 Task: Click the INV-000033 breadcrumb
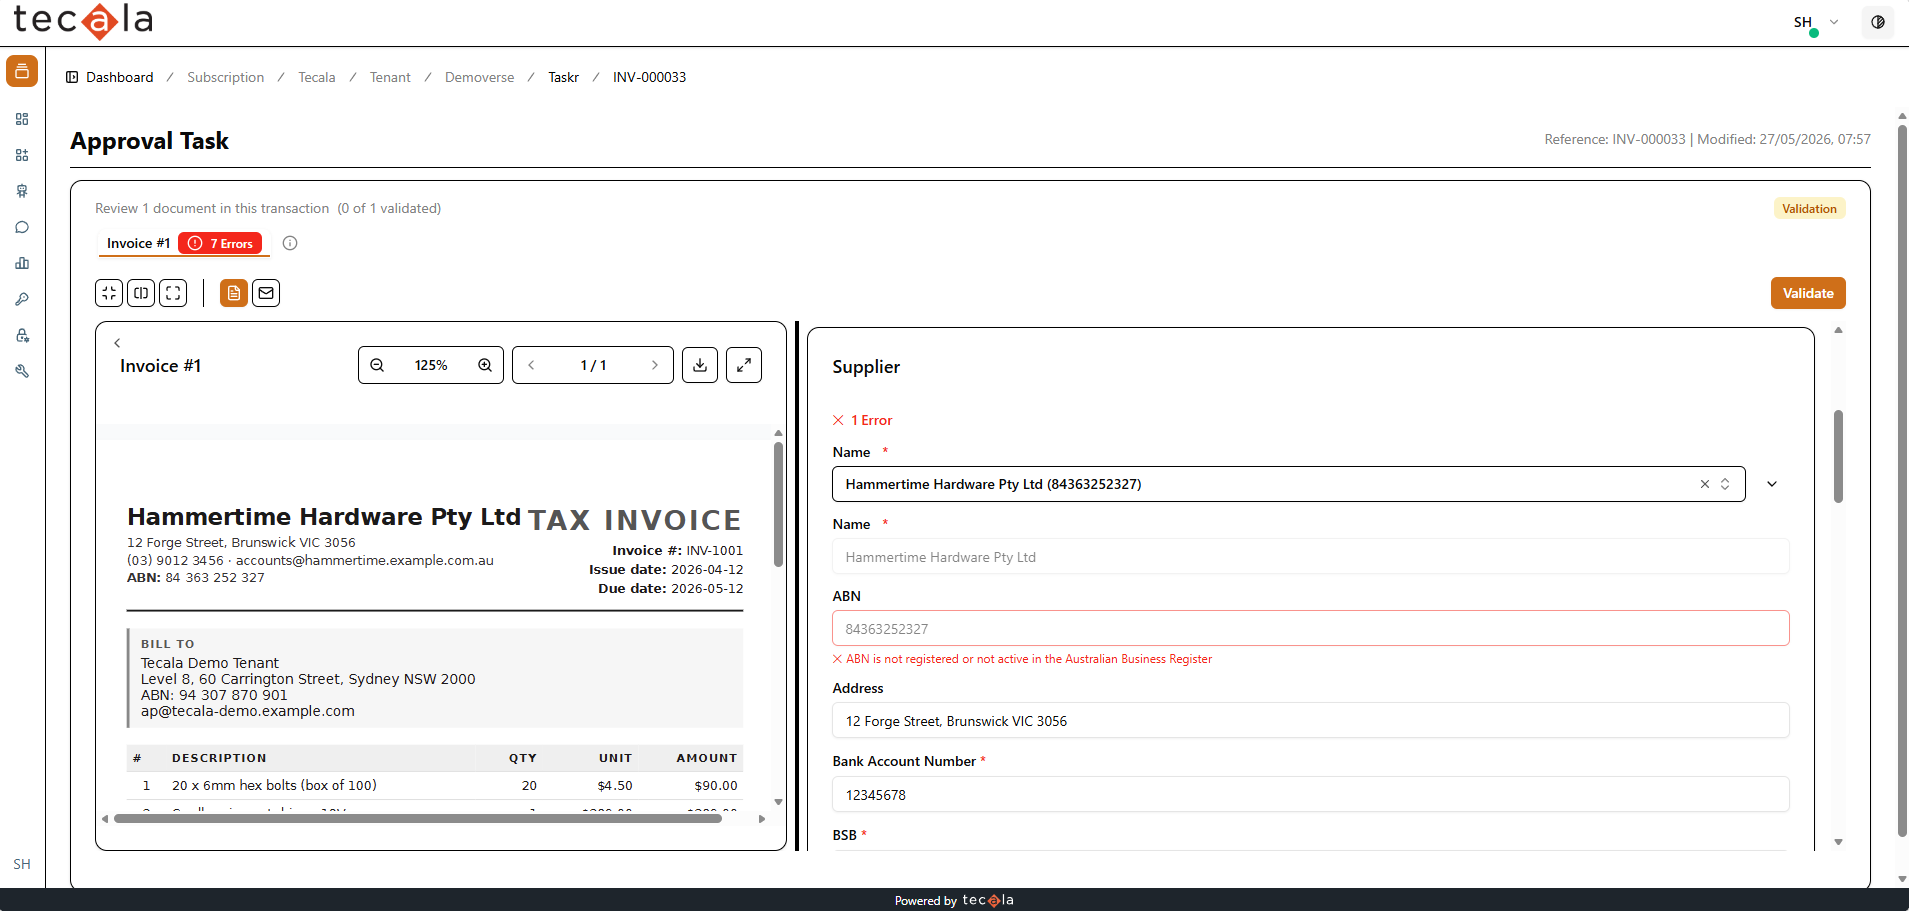(650, 77)
